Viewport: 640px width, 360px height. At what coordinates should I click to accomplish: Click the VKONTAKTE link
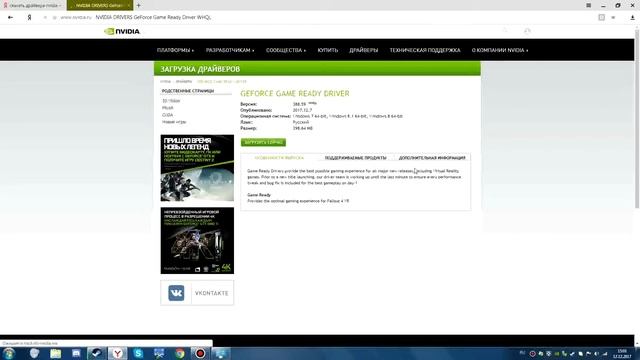[211, 293]
